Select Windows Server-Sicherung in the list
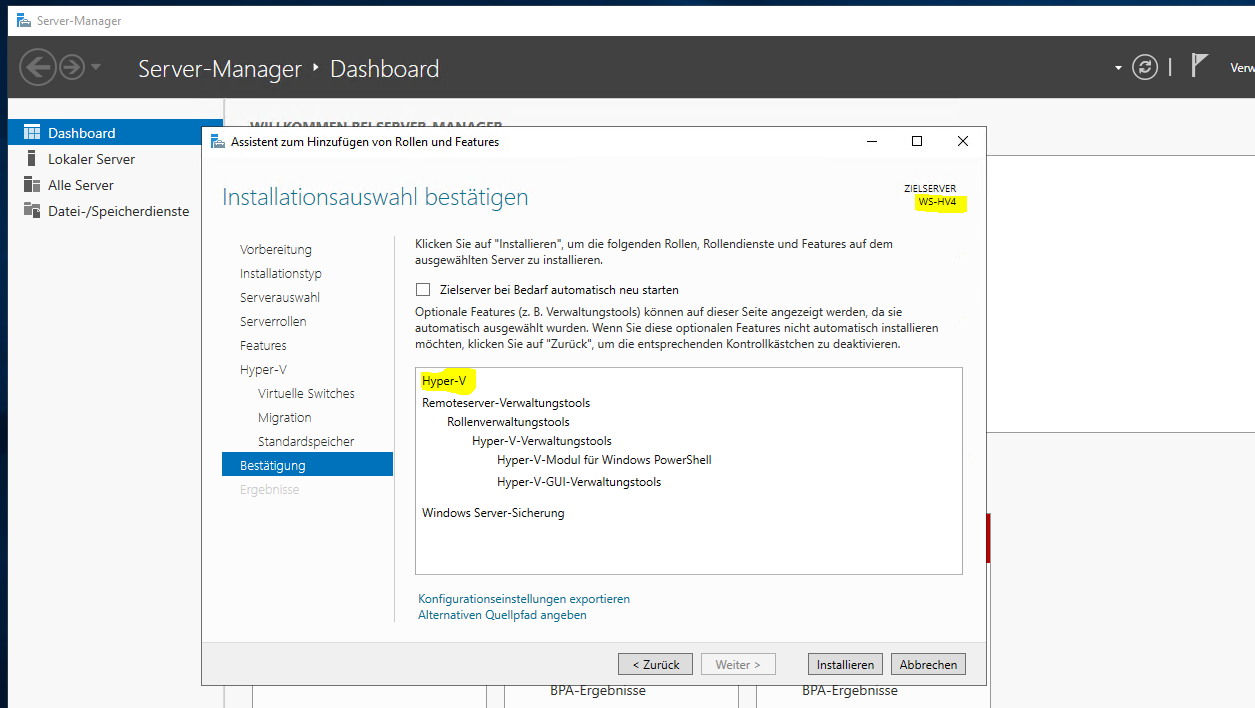Screen dimensions: 1255x708 pos(493,513)
